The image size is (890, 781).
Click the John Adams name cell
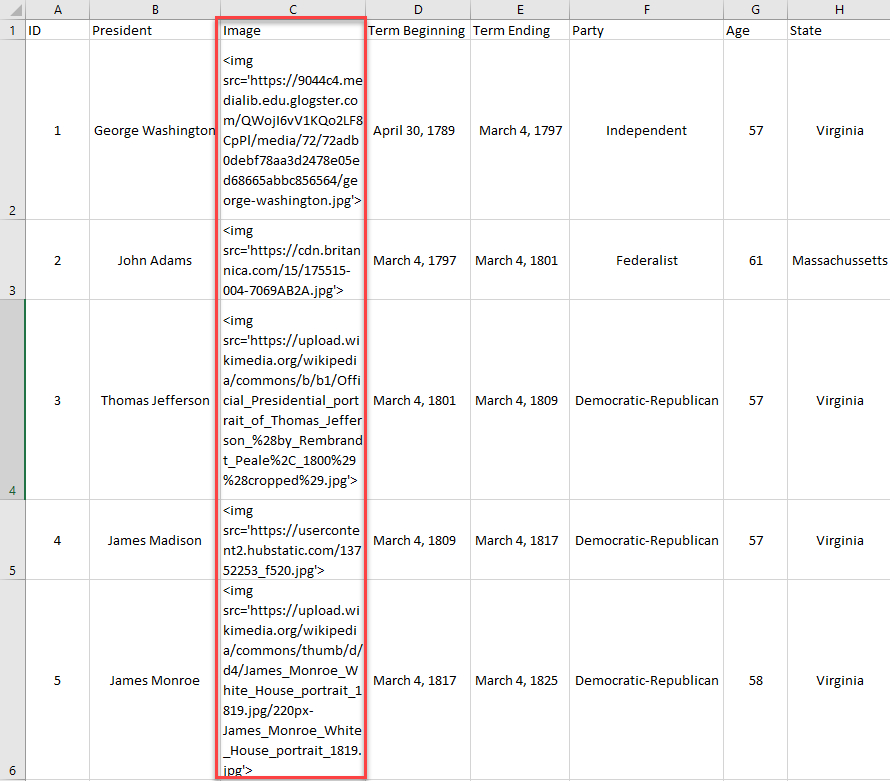click(x=154, y=260)
